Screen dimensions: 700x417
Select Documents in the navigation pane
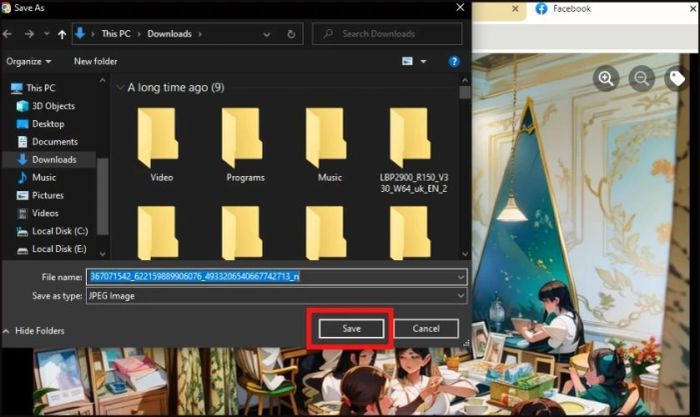54,142
